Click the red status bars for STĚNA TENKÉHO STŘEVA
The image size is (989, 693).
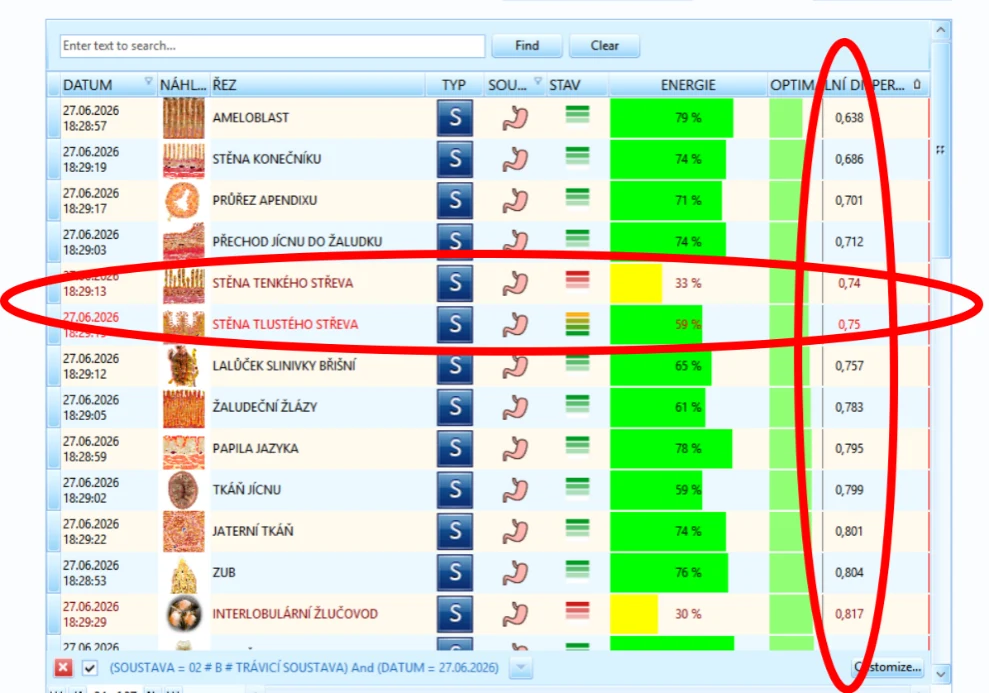click(577, 279)
